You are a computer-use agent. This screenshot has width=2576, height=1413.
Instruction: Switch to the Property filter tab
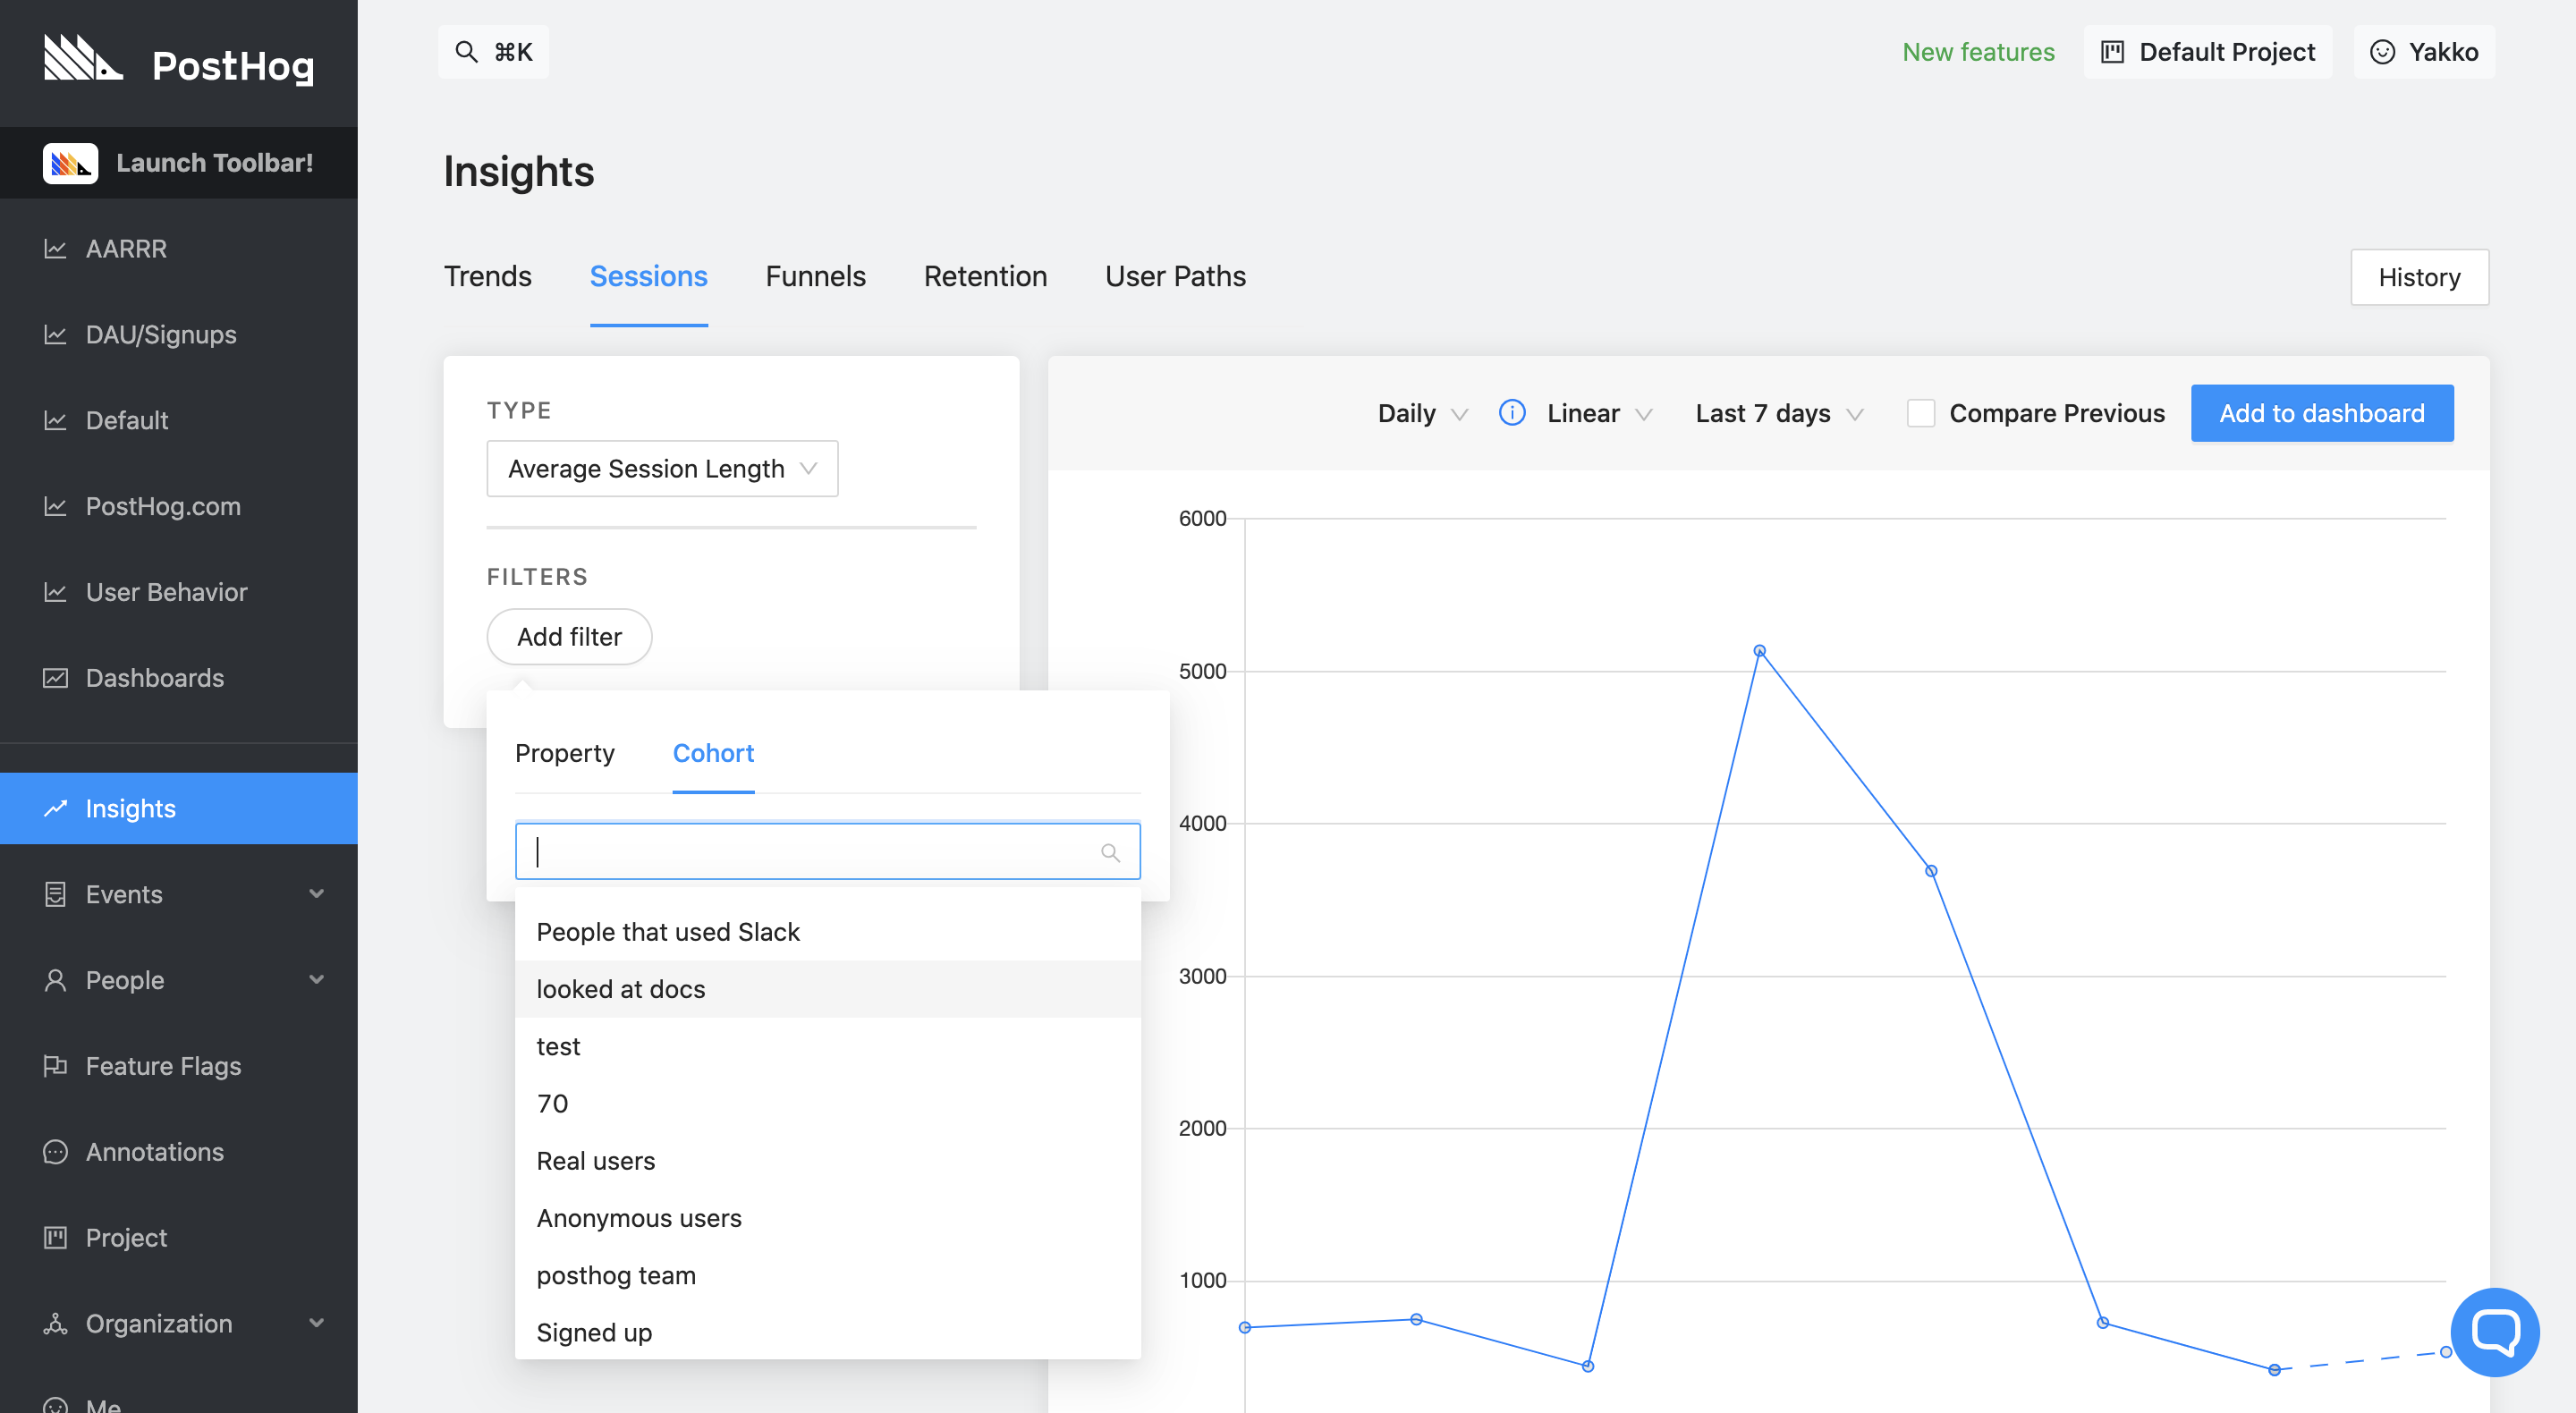tap(564, 753)
